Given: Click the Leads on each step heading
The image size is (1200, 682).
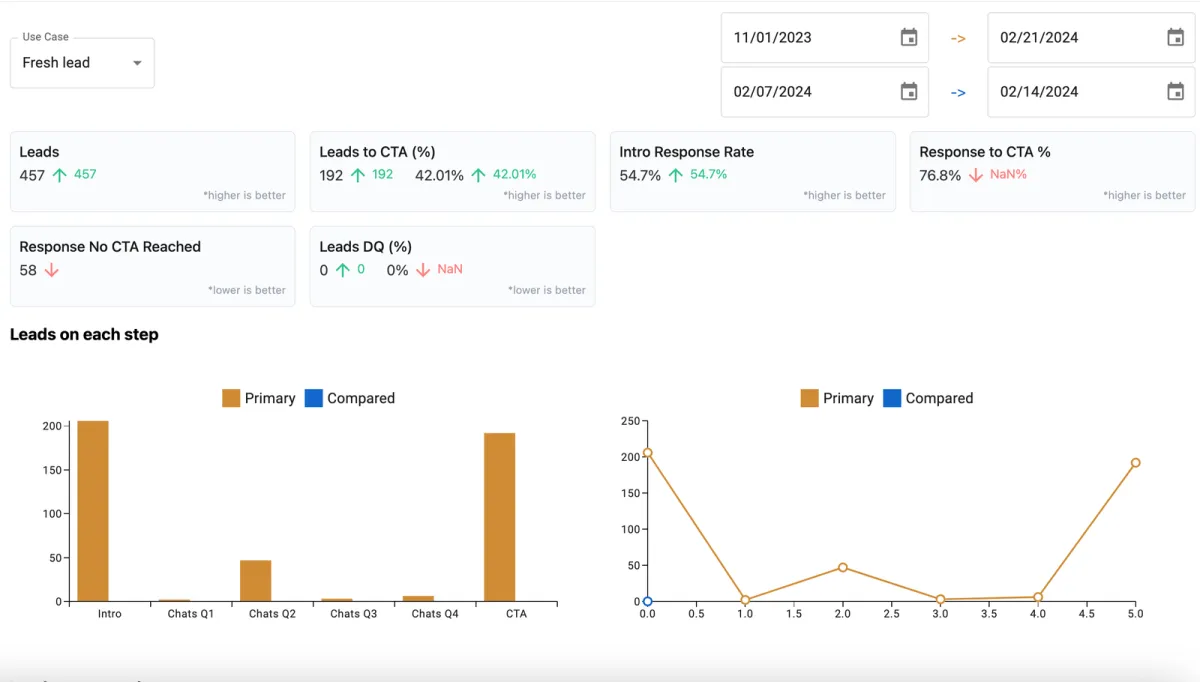Looking at the screenshot, I should click(84, 335).
